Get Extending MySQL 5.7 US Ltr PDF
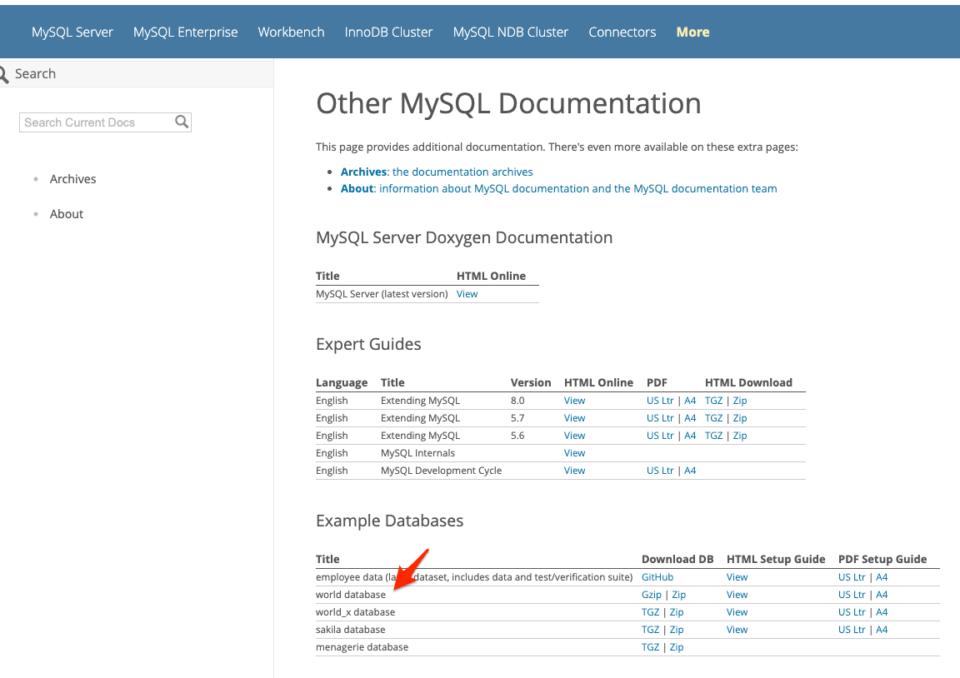 tap(660, 418)
